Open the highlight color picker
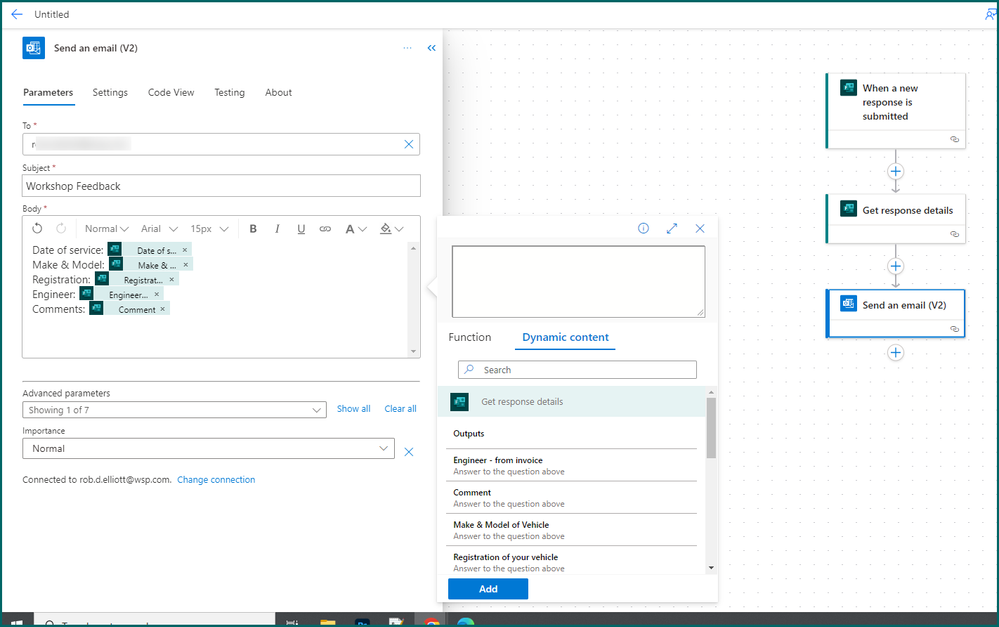999x627 pixels. tap(391, 229)
